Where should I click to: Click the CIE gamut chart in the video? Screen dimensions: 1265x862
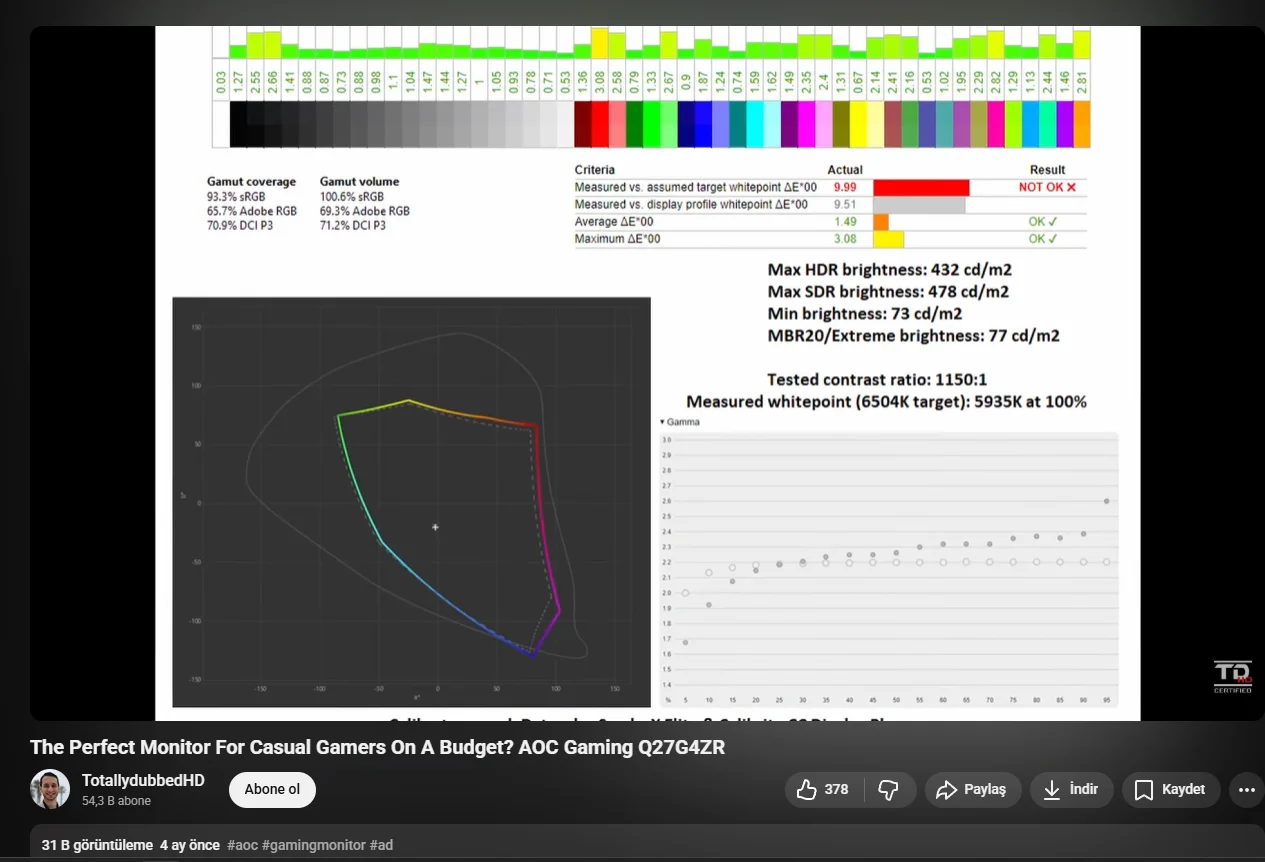point(411,502)
